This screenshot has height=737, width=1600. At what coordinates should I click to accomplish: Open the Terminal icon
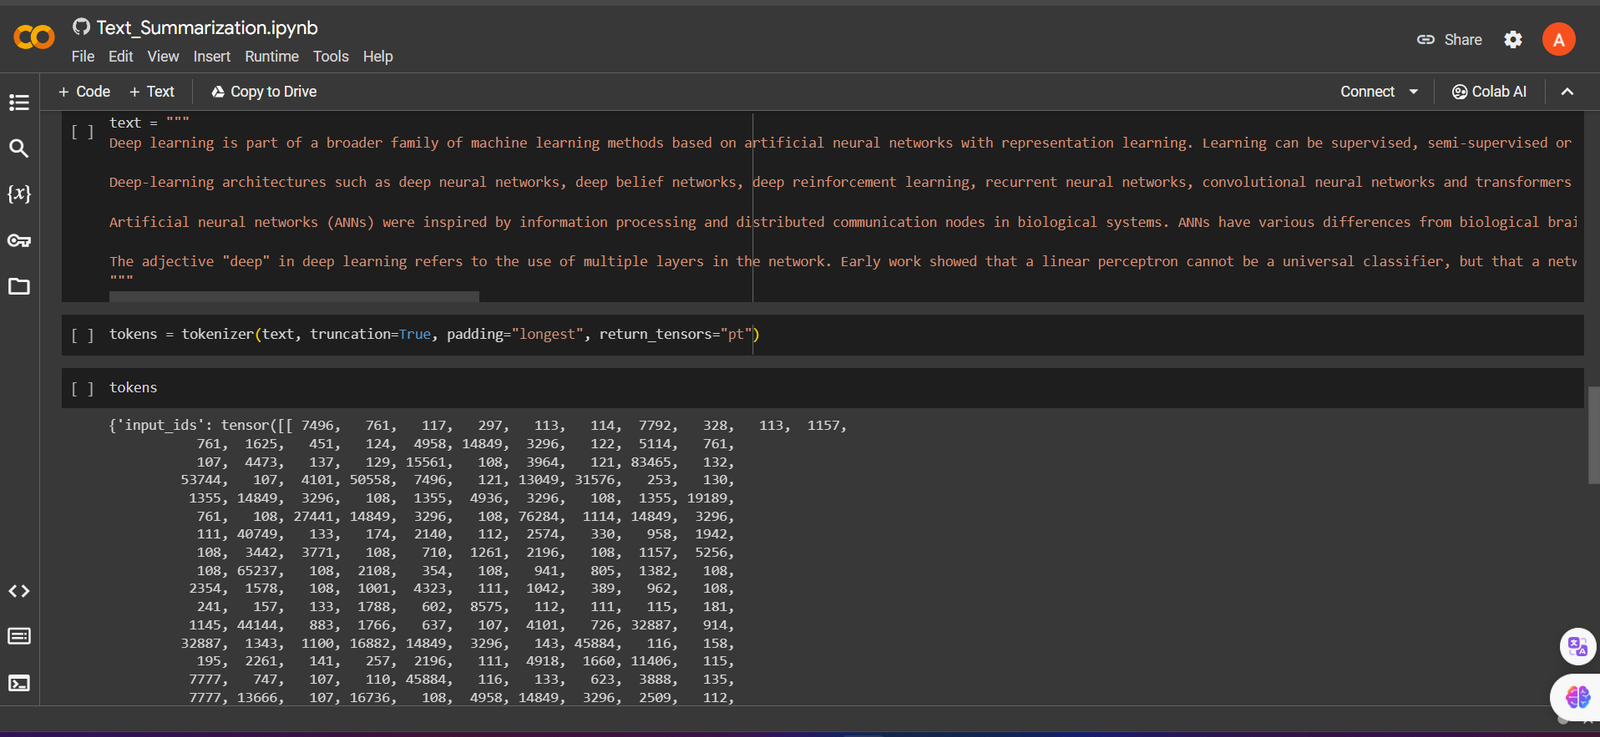point(19,683)
